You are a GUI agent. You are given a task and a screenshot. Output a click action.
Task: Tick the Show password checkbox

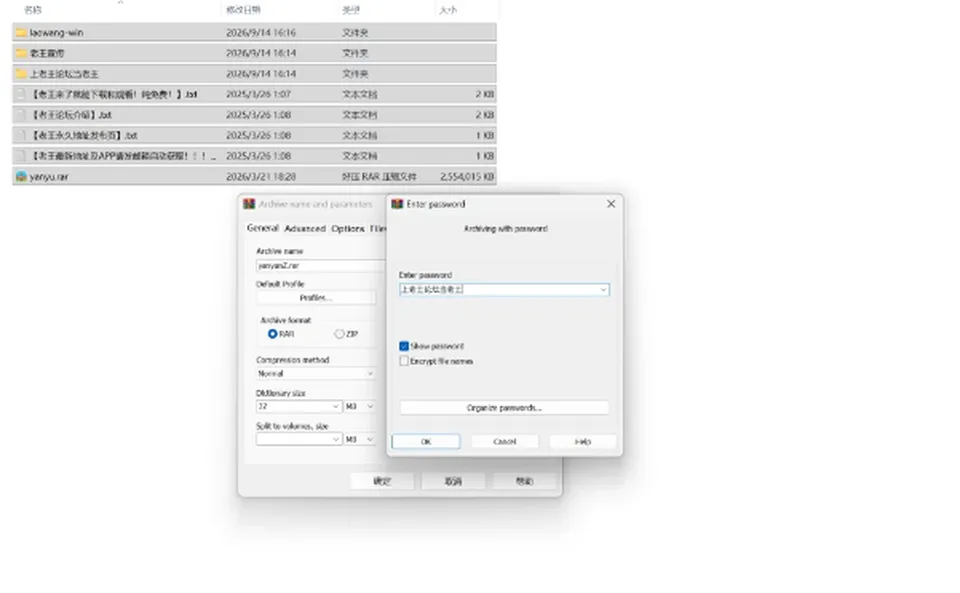point(404,346)
